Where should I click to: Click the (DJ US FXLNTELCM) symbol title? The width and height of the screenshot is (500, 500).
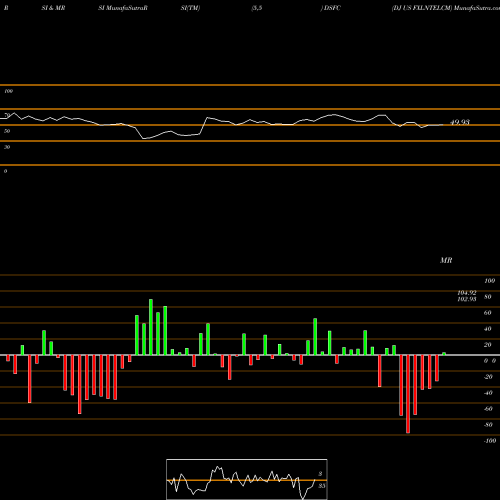422,8
